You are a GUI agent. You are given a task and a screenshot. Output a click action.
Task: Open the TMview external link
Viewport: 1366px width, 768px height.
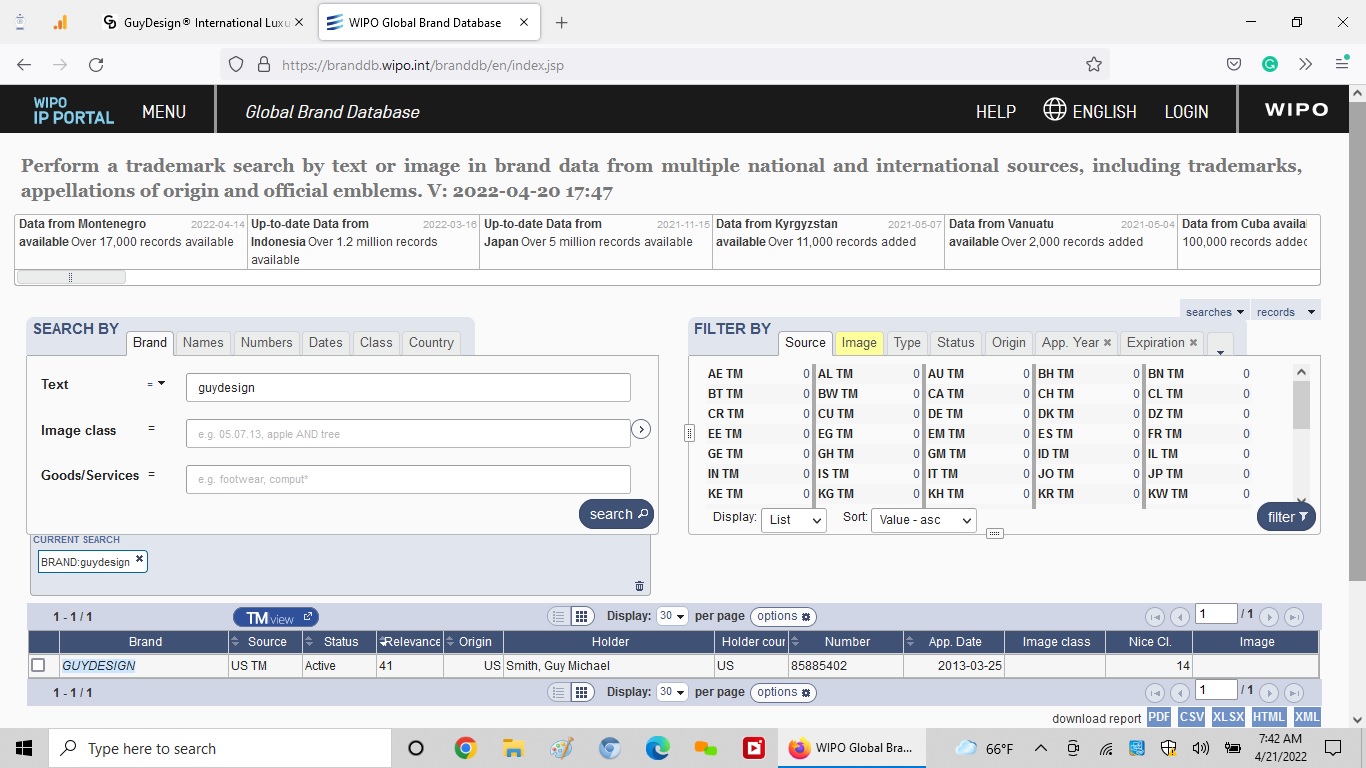(276, 617)
